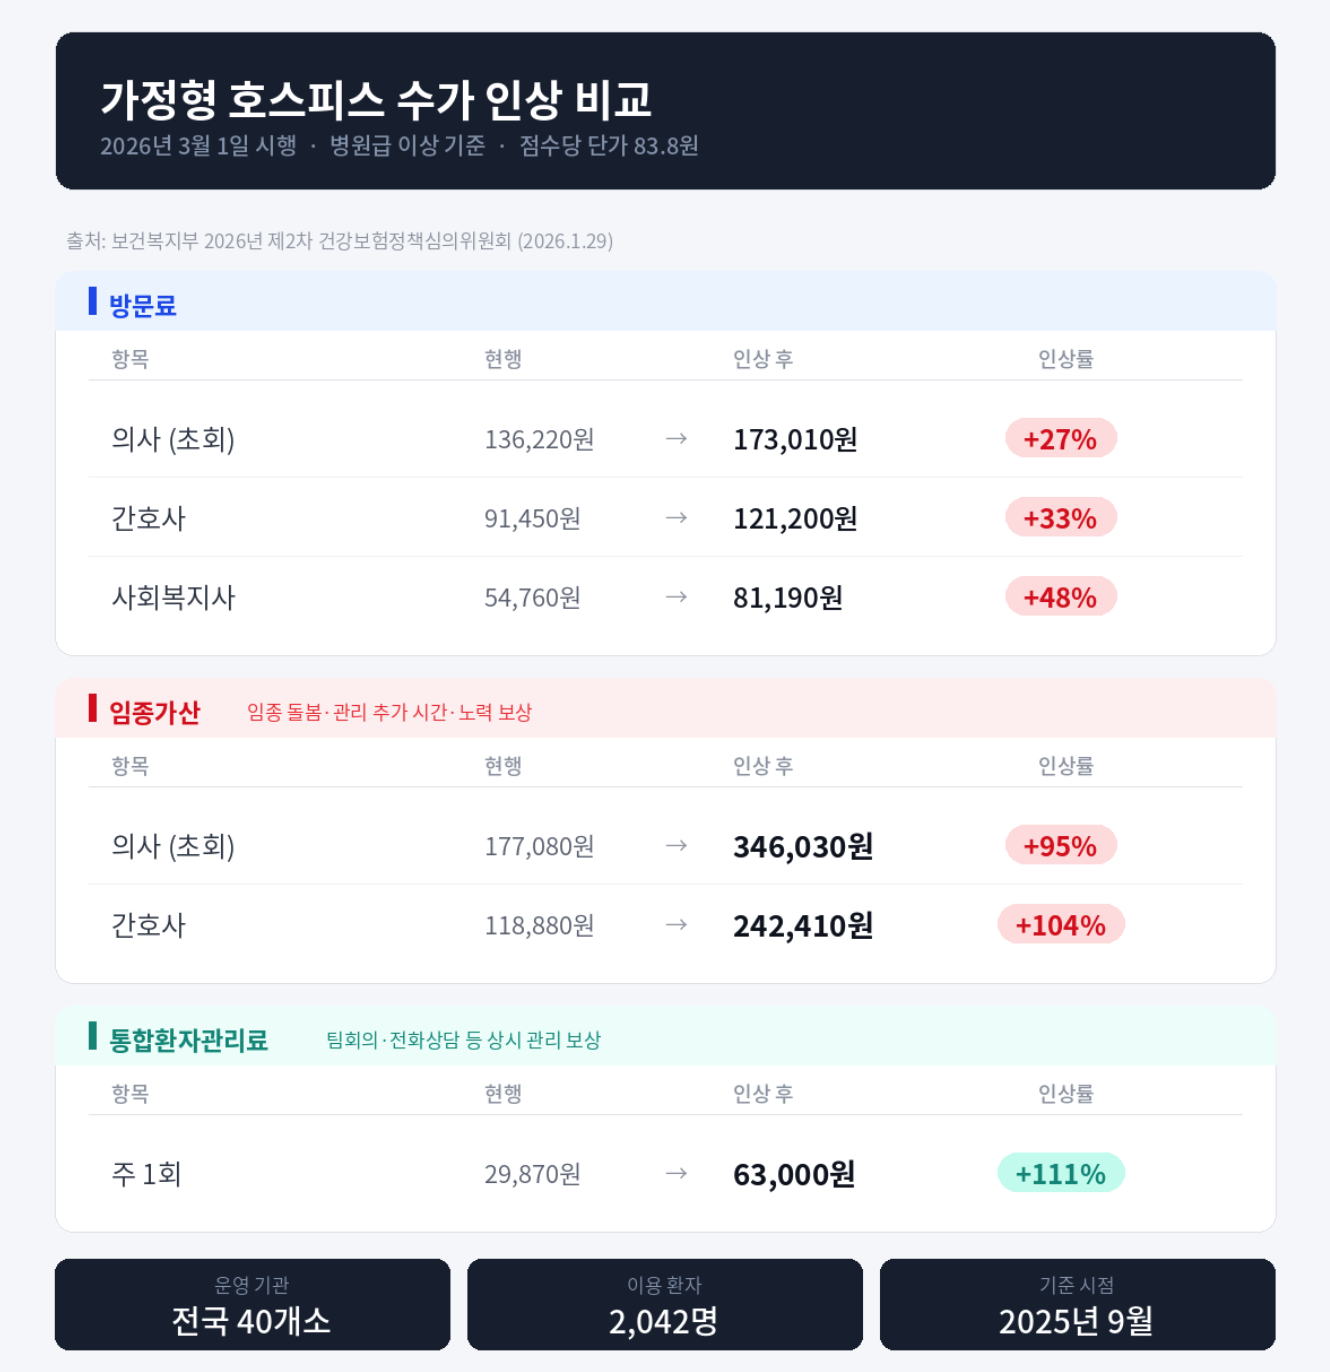Click the 346,030원 increased amount
Image resolution: width=1330 pixels, height=1372 pixels.
(x=803, y=847)
